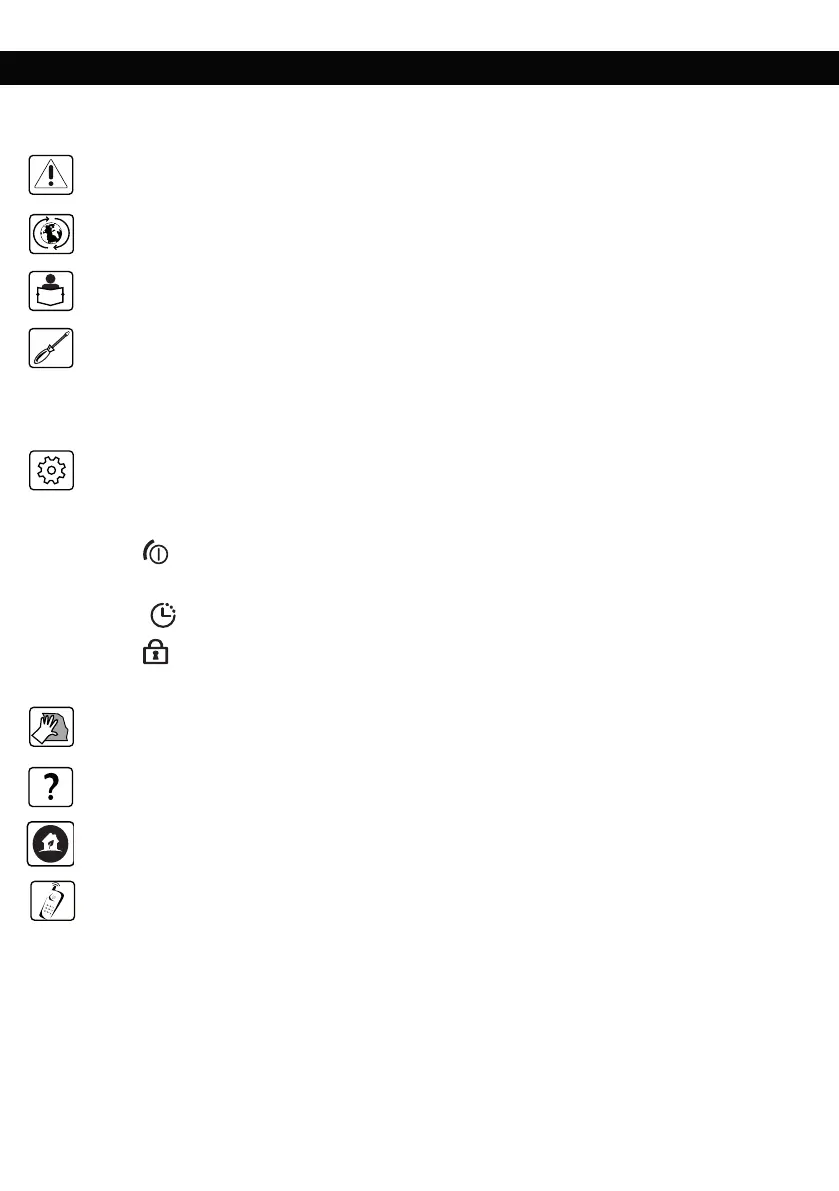Click the warning triangle safety icon
839x1191 pixels.
tap(51, 175)
